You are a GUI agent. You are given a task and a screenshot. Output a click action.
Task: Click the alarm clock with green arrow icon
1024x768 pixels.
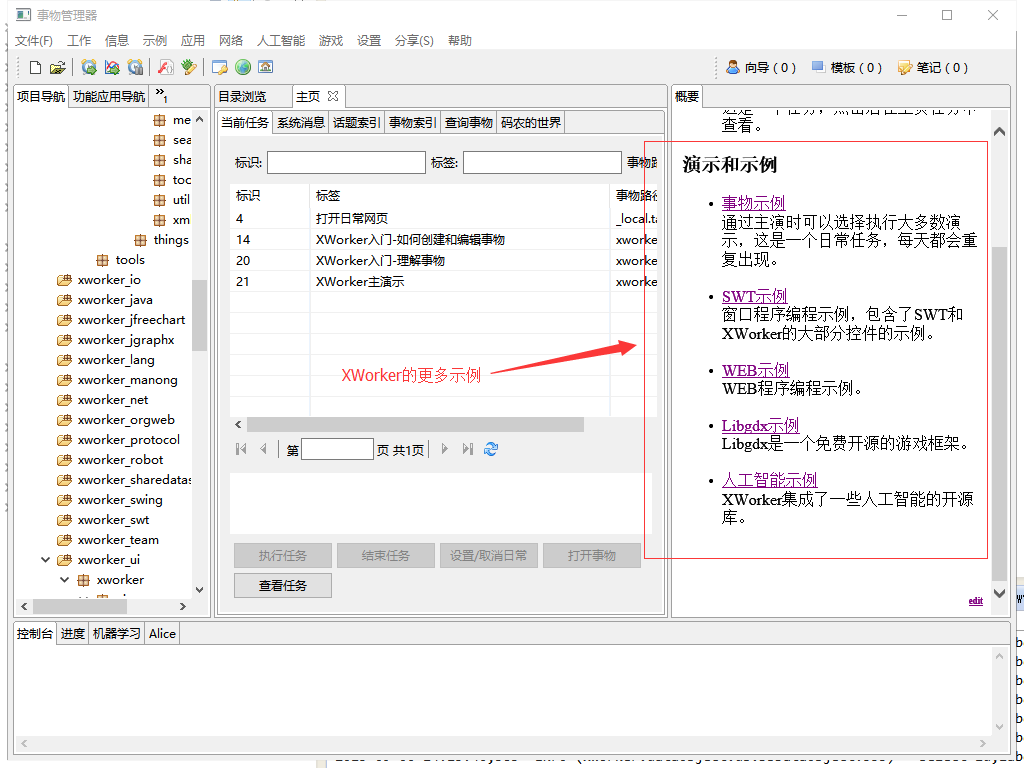[x=89, y=67]
